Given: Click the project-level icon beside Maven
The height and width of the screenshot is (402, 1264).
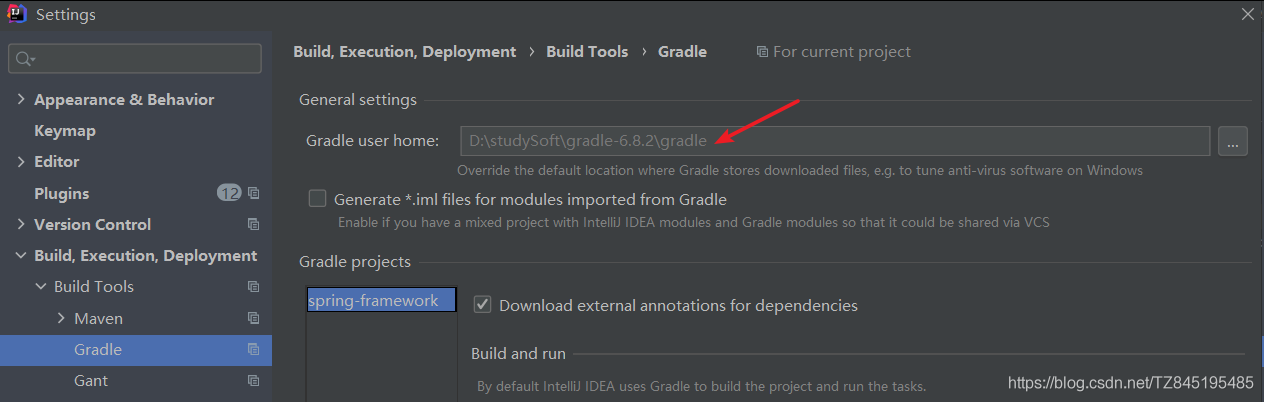Looking at the screenshot, I should click(253, 318).
